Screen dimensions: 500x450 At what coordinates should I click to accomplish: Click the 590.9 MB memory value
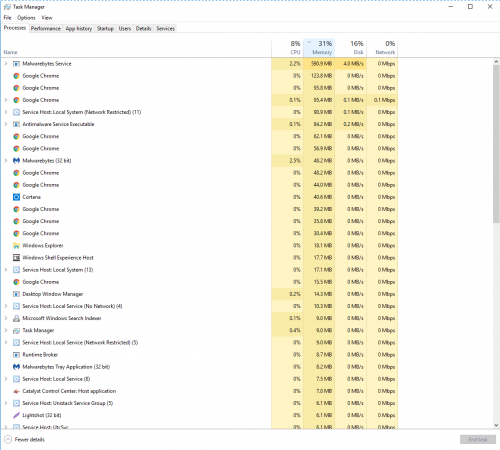pyautogui.click(x=321, y=64)
